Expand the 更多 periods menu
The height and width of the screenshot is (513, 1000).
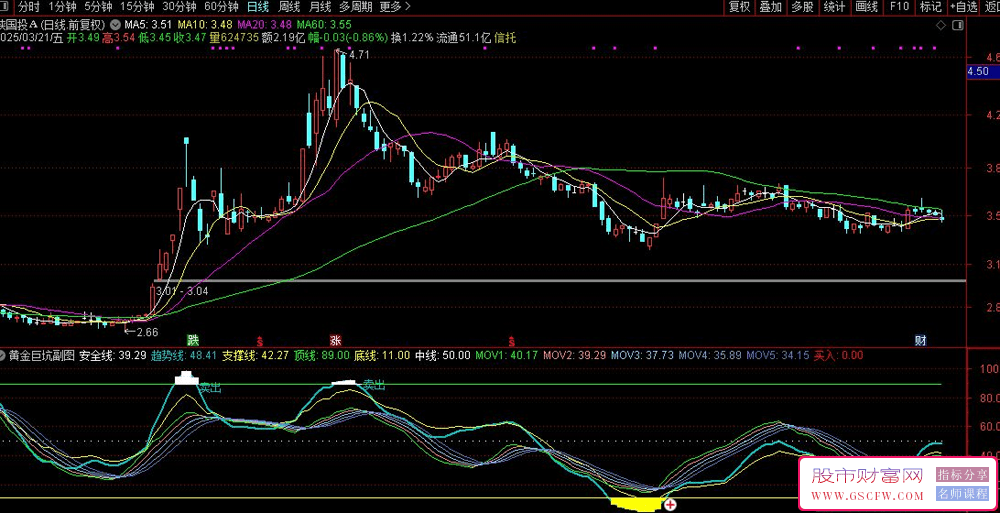pyautogui.click(x=394, y=7)
